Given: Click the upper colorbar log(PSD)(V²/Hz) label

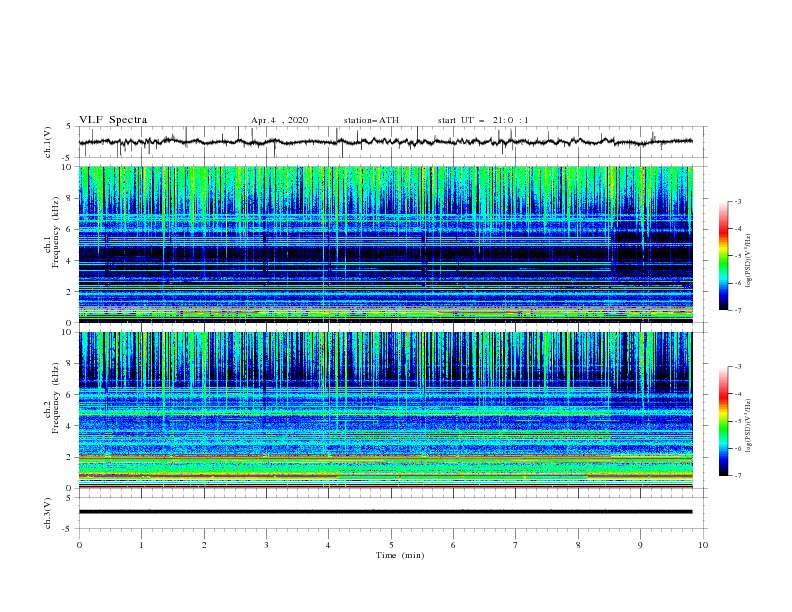Looking at the screenshot, I should pos(748,261).
